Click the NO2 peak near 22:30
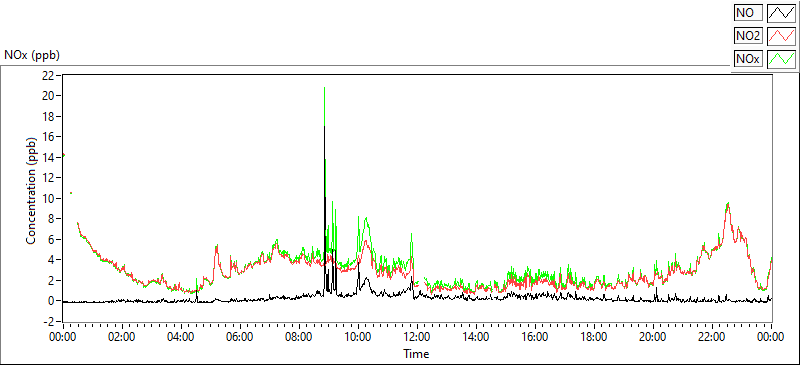The width and height of the screenshot is (800, 365). coord(728,204)
